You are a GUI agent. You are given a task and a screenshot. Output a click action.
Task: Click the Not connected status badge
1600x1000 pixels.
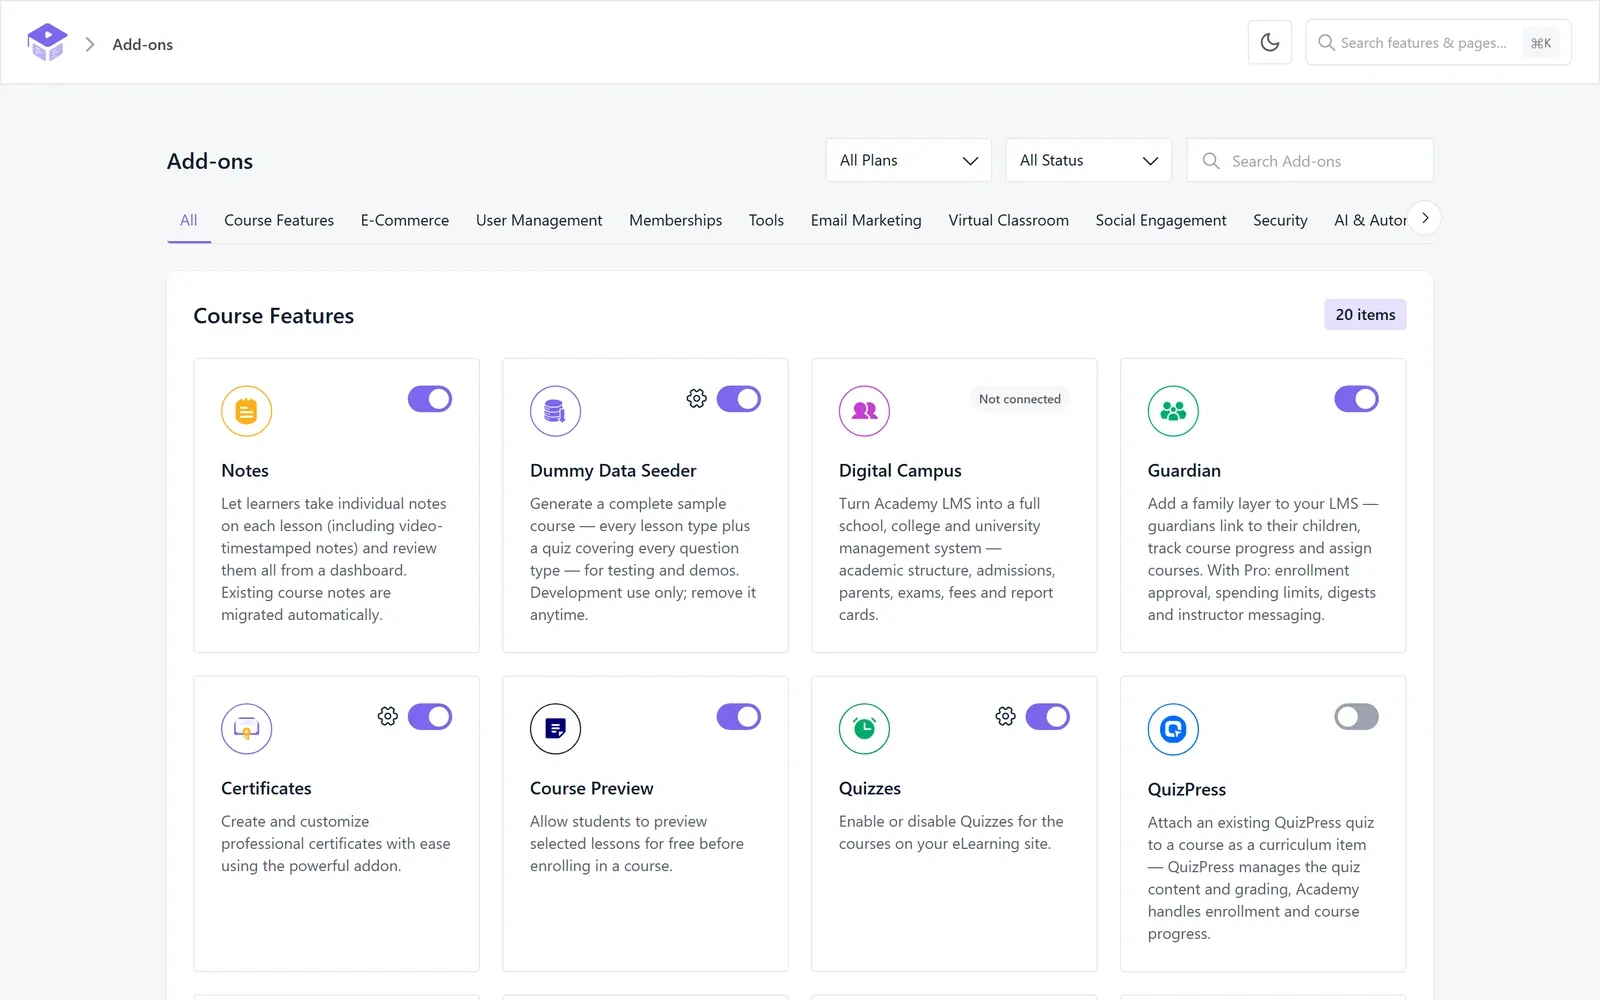pyautogui.click(x=1020, y=399)
